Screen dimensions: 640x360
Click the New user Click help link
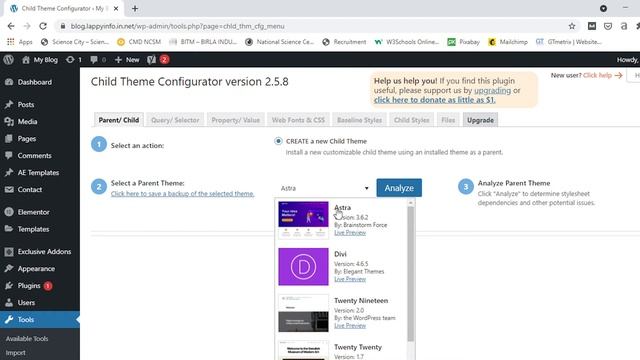tap(602, 75)
